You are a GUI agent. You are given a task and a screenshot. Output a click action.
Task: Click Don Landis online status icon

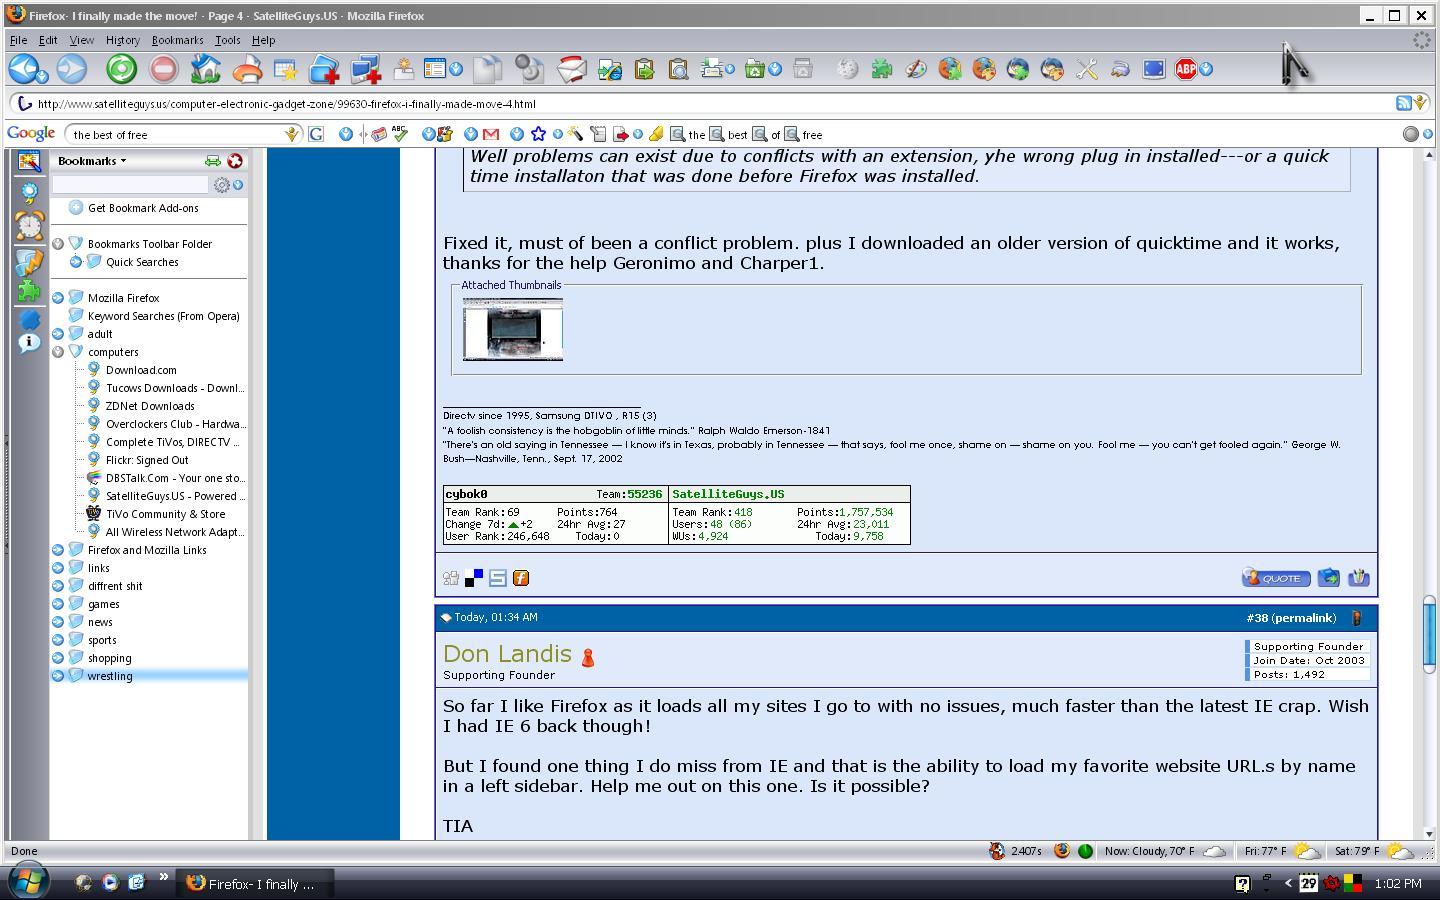(588, 656)
